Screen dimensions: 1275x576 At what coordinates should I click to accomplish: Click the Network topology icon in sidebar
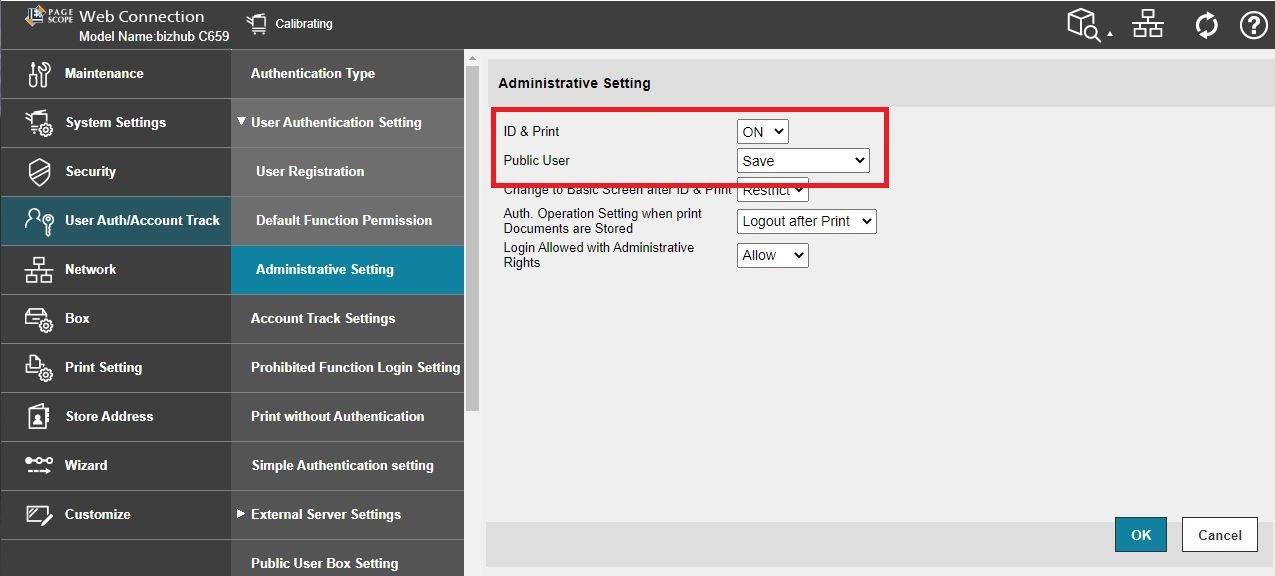coord(38,270)
